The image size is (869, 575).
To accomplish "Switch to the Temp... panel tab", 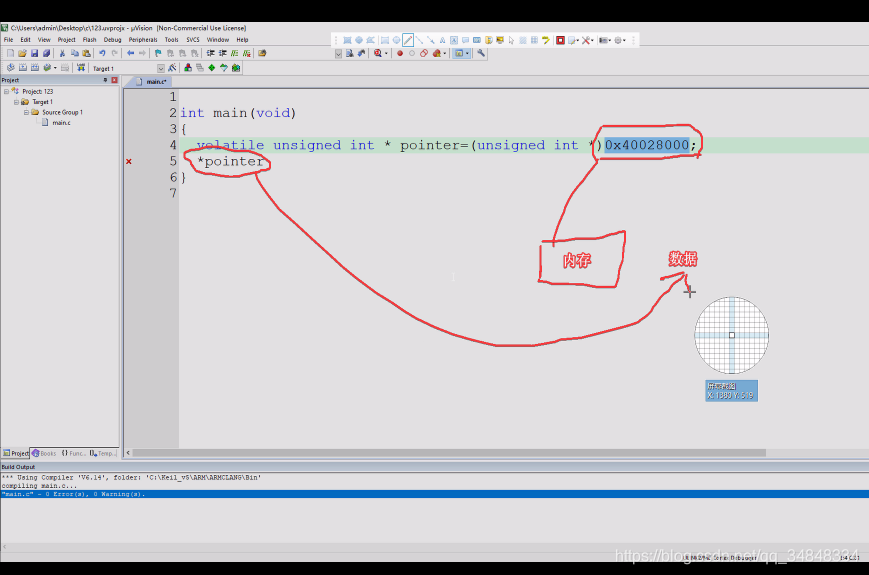I will click(103, 453).
